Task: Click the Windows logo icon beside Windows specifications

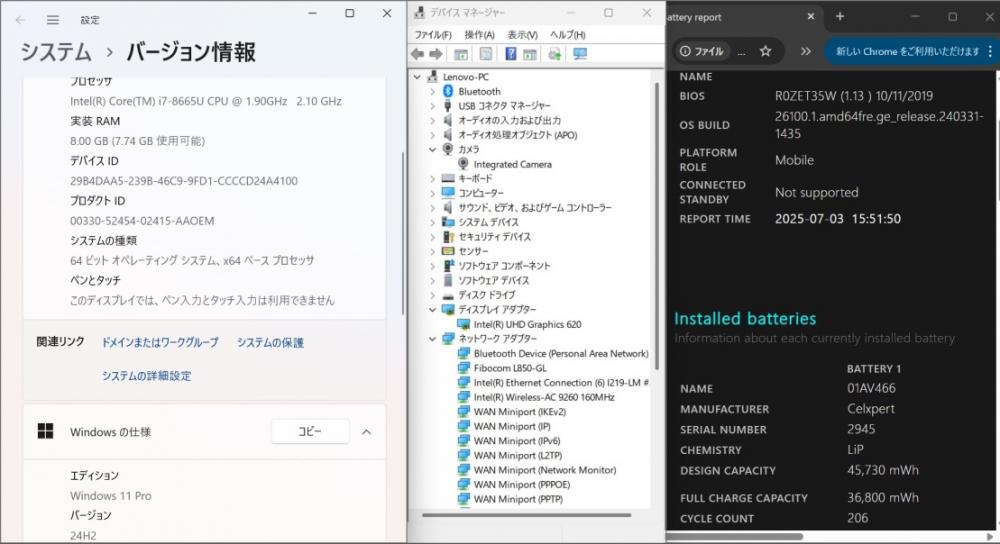Action: (45, 431)
